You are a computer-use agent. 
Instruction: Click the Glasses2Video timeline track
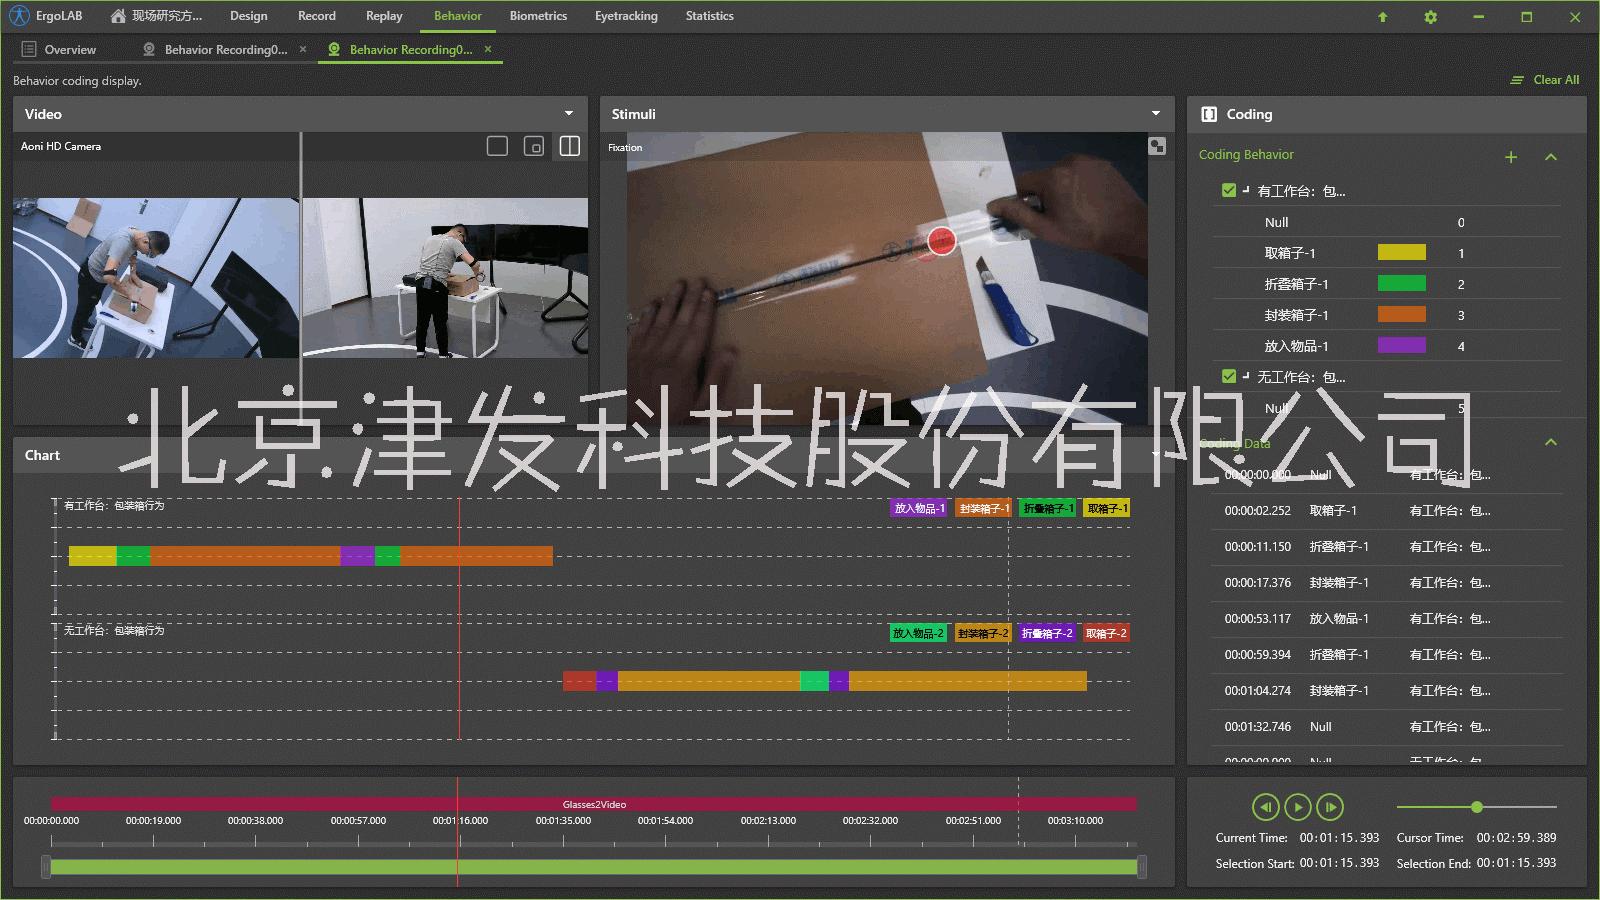(594, 804)
